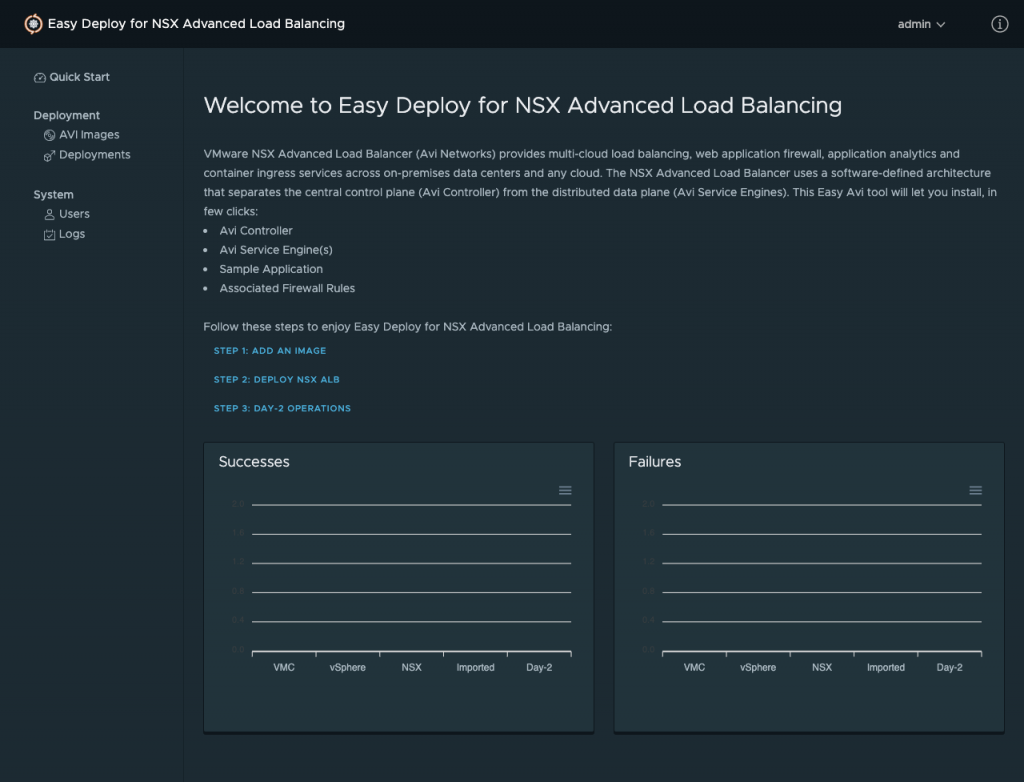This screenshot has width=1024, height=782.
Task: Expand the admin user dropdown
Action: click(920, 24)
